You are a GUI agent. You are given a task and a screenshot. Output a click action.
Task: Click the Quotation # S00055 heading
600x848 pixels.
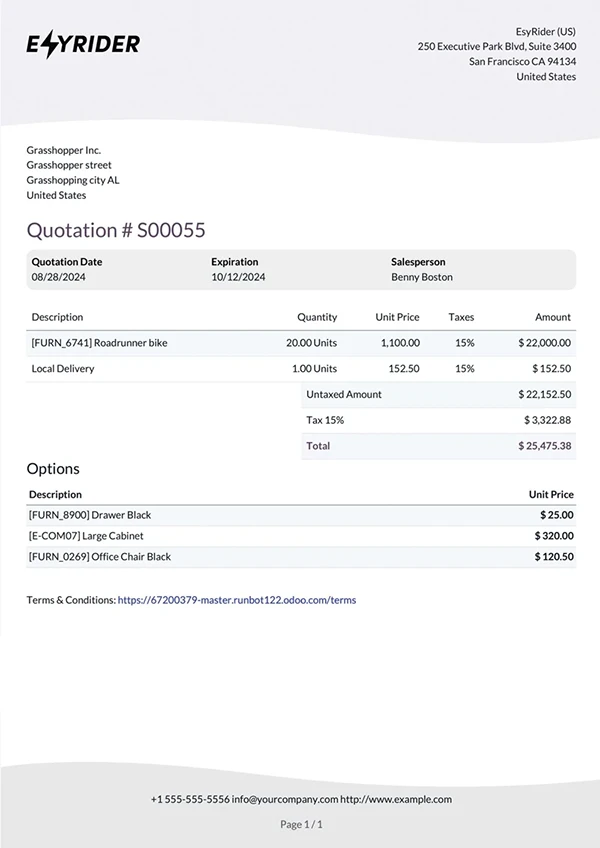click(116, 230)
